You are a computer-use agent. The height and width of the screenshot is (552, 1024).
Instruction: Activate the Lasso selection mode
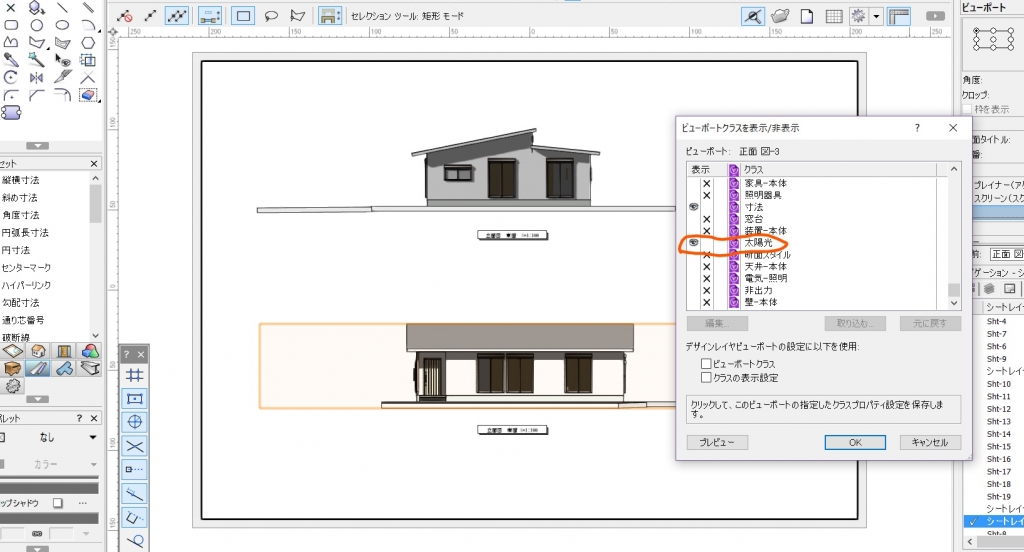click(x=270, y=16)
